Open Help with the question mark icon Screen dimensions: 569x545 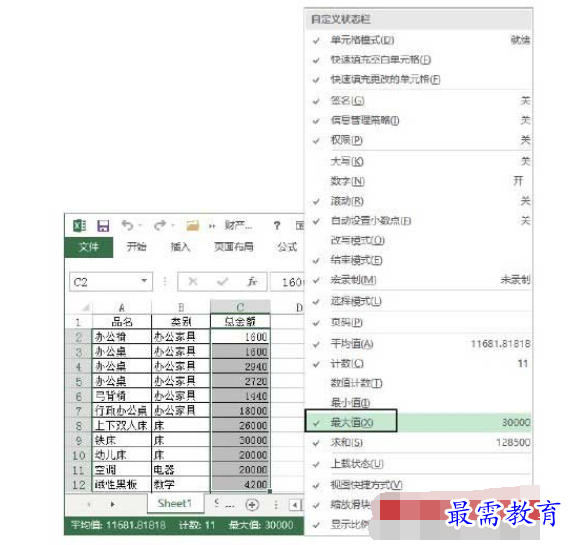pos(277,226)
